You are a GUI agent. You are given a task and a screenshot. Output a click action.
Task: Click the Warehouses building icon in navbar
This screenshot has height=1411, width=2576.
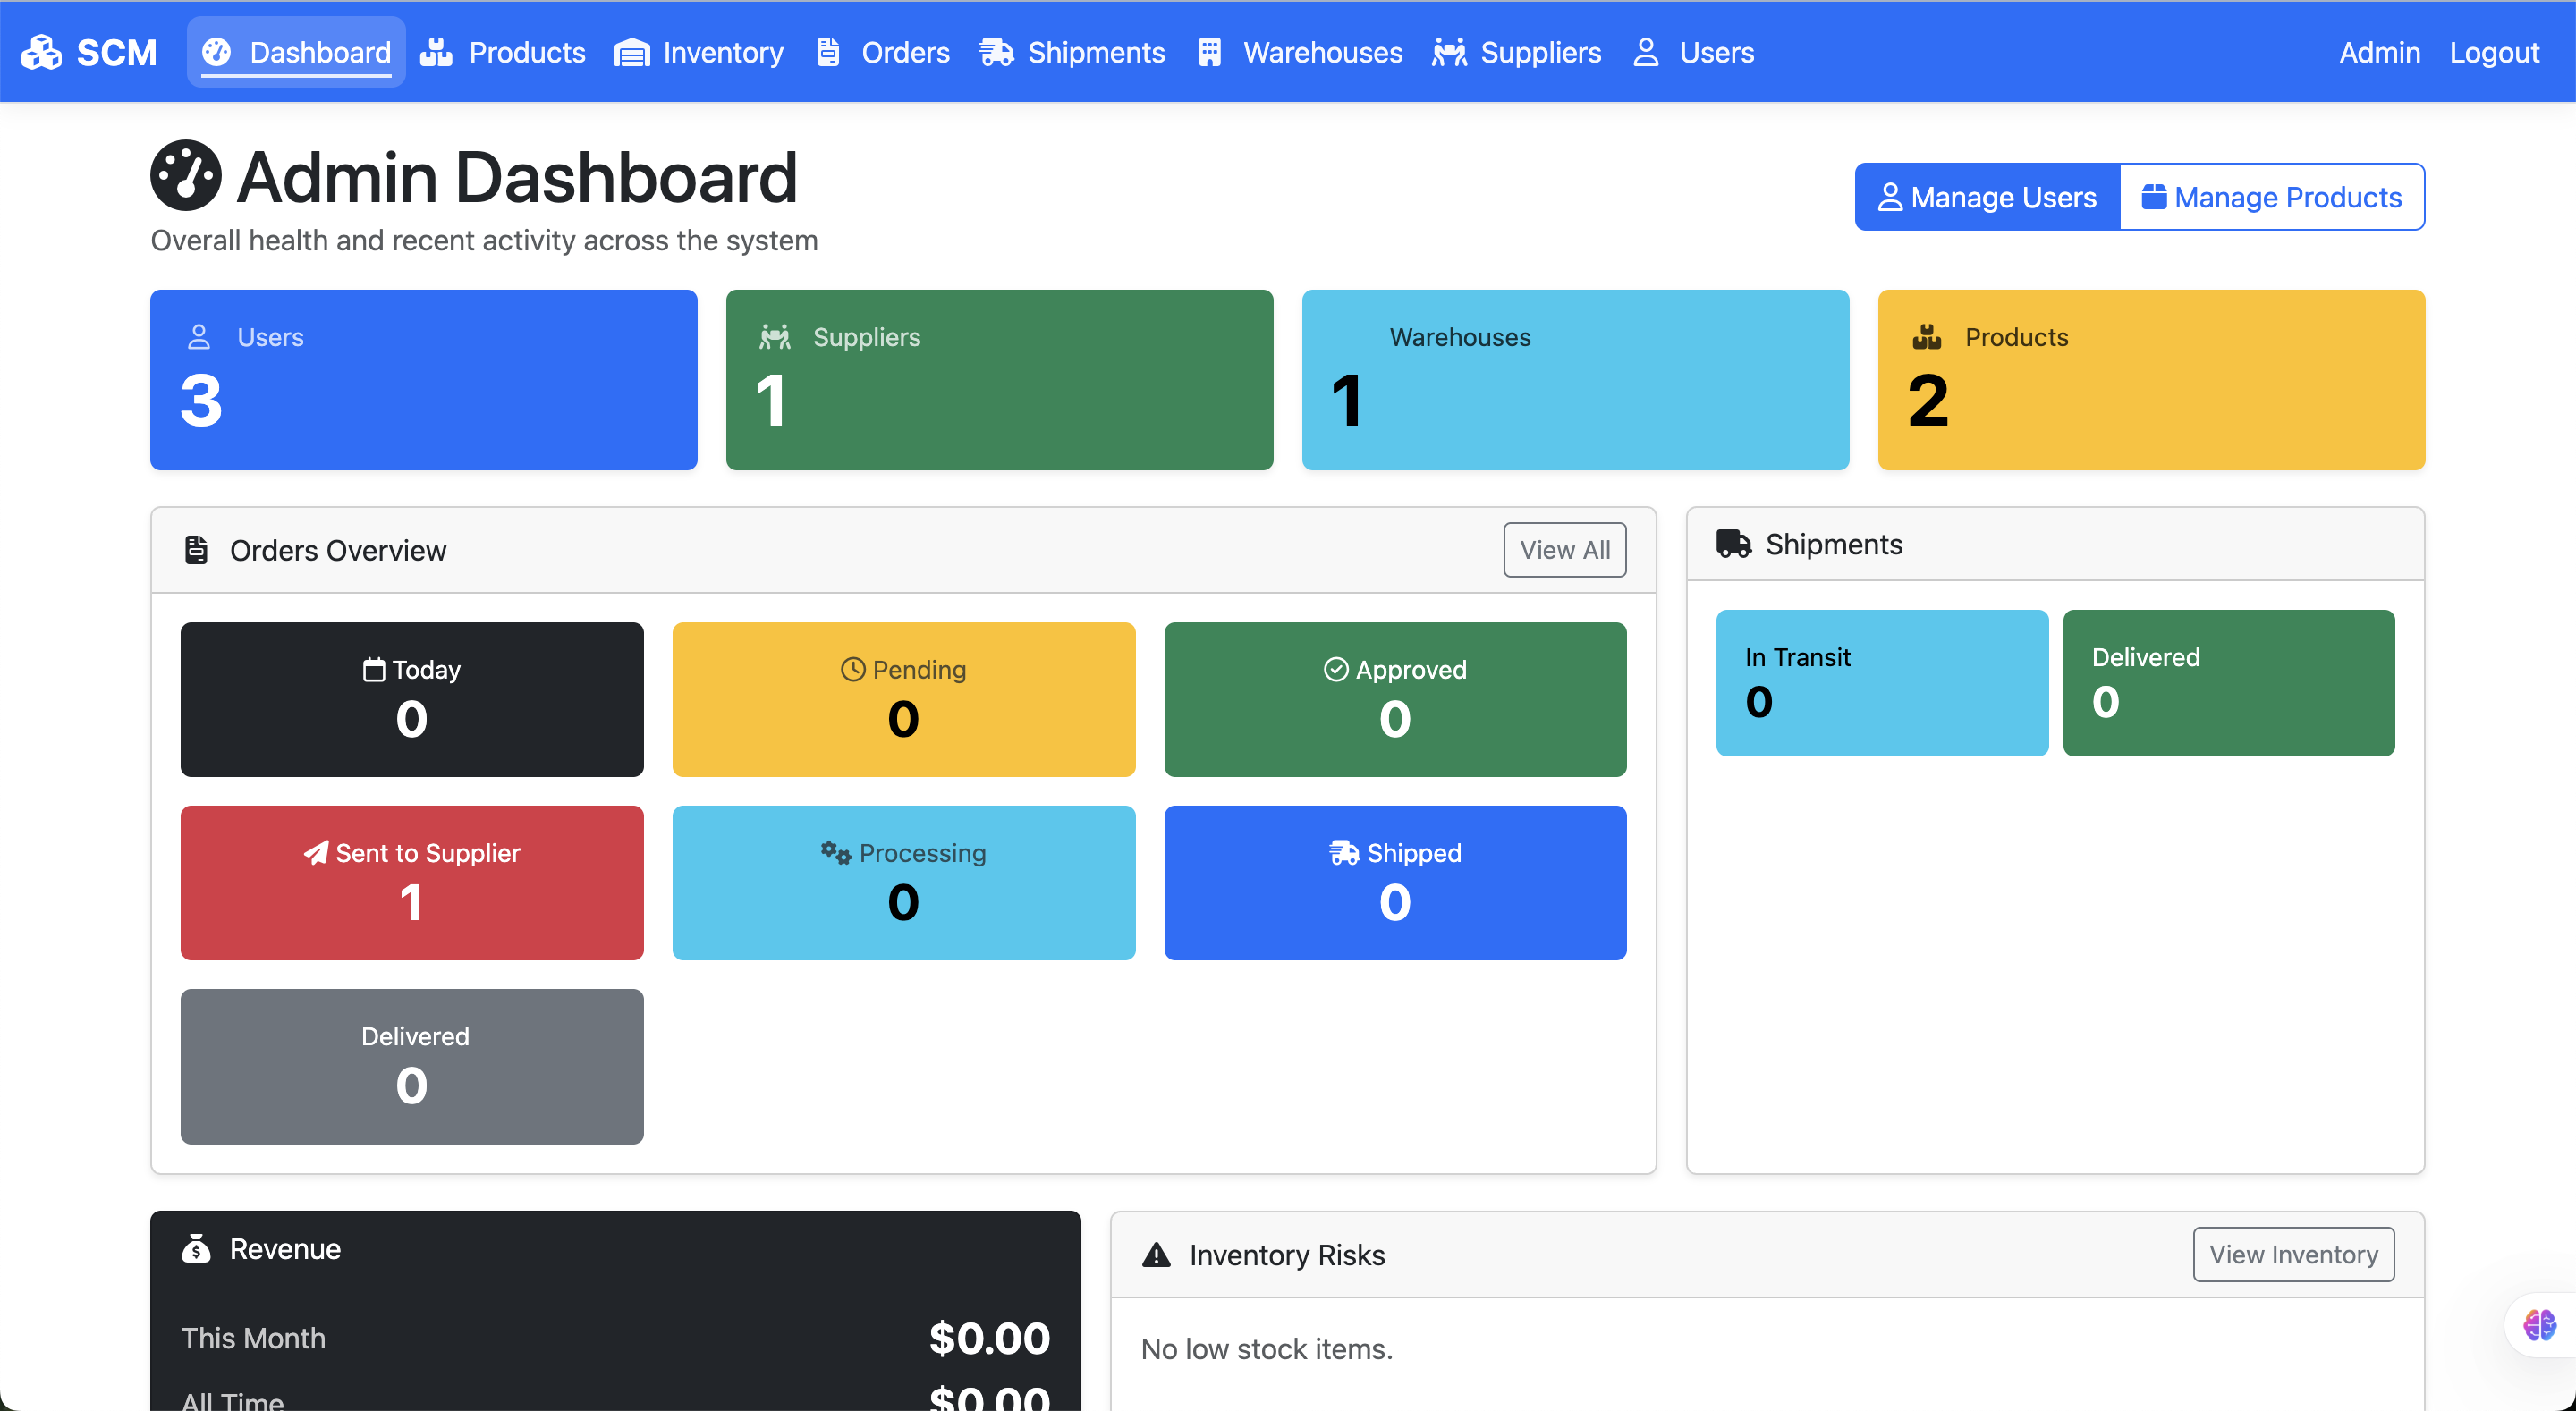point(1209,52)
